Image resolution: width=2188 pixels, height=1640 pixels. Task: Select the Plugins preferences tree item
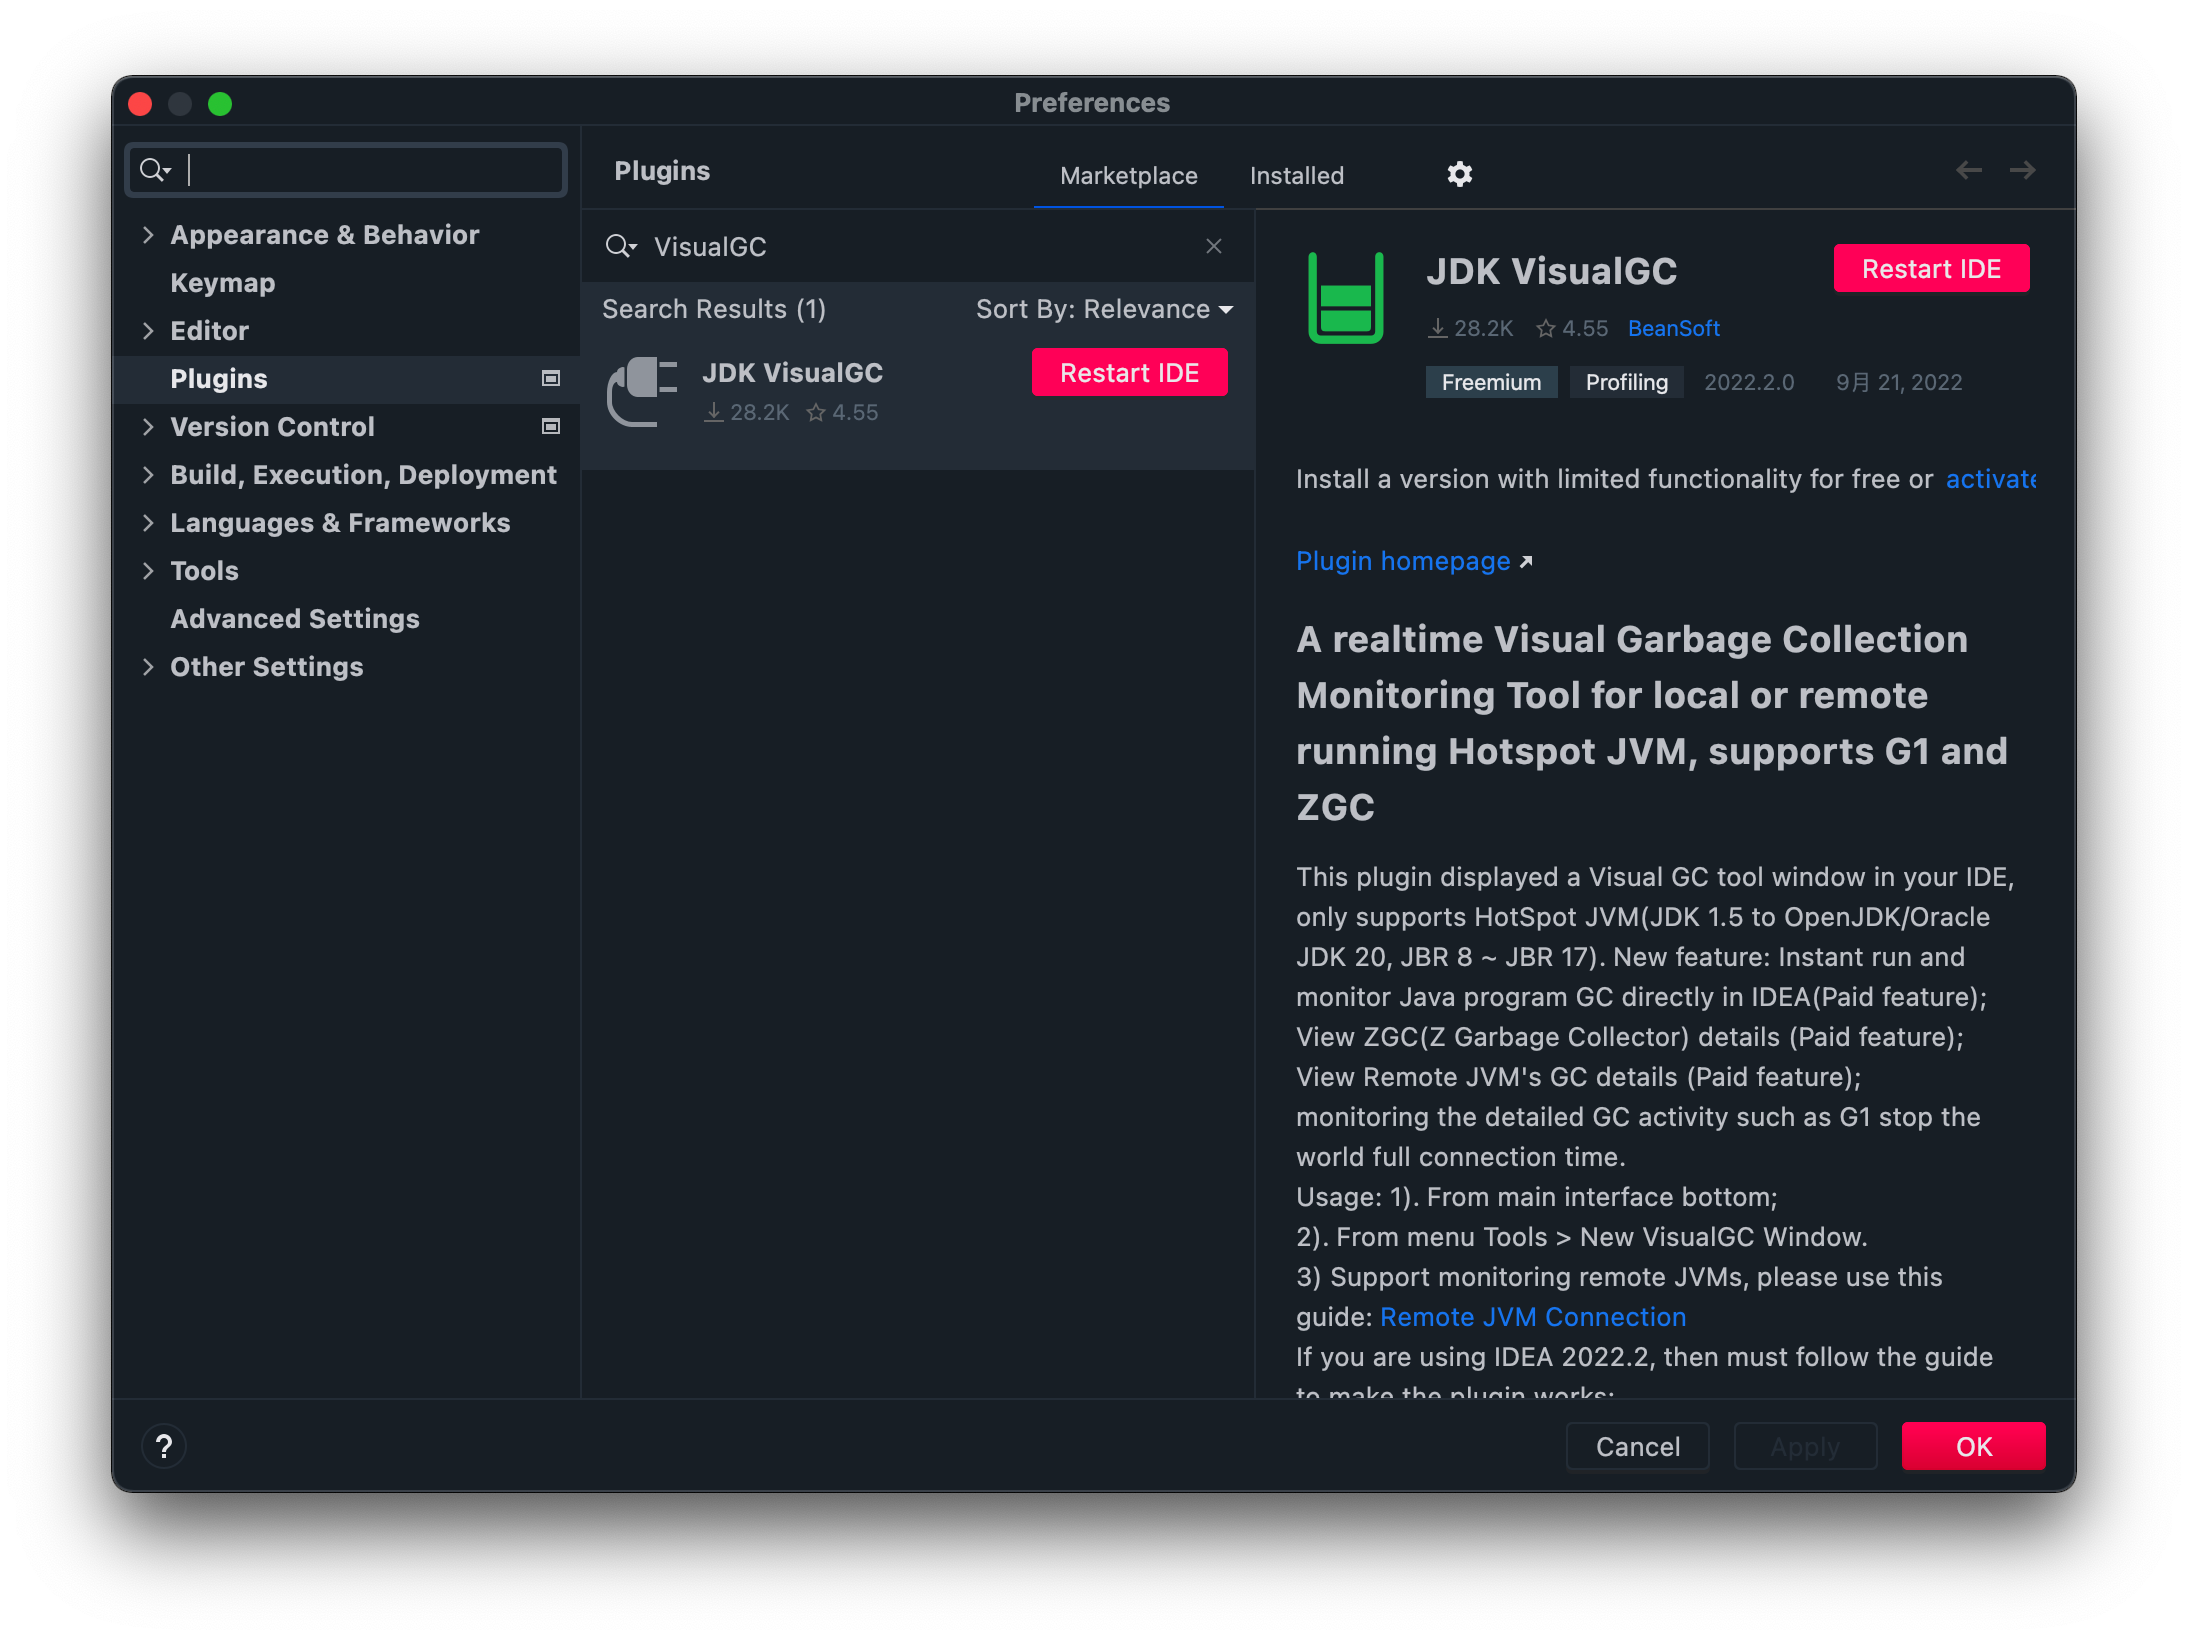point(219,377)
